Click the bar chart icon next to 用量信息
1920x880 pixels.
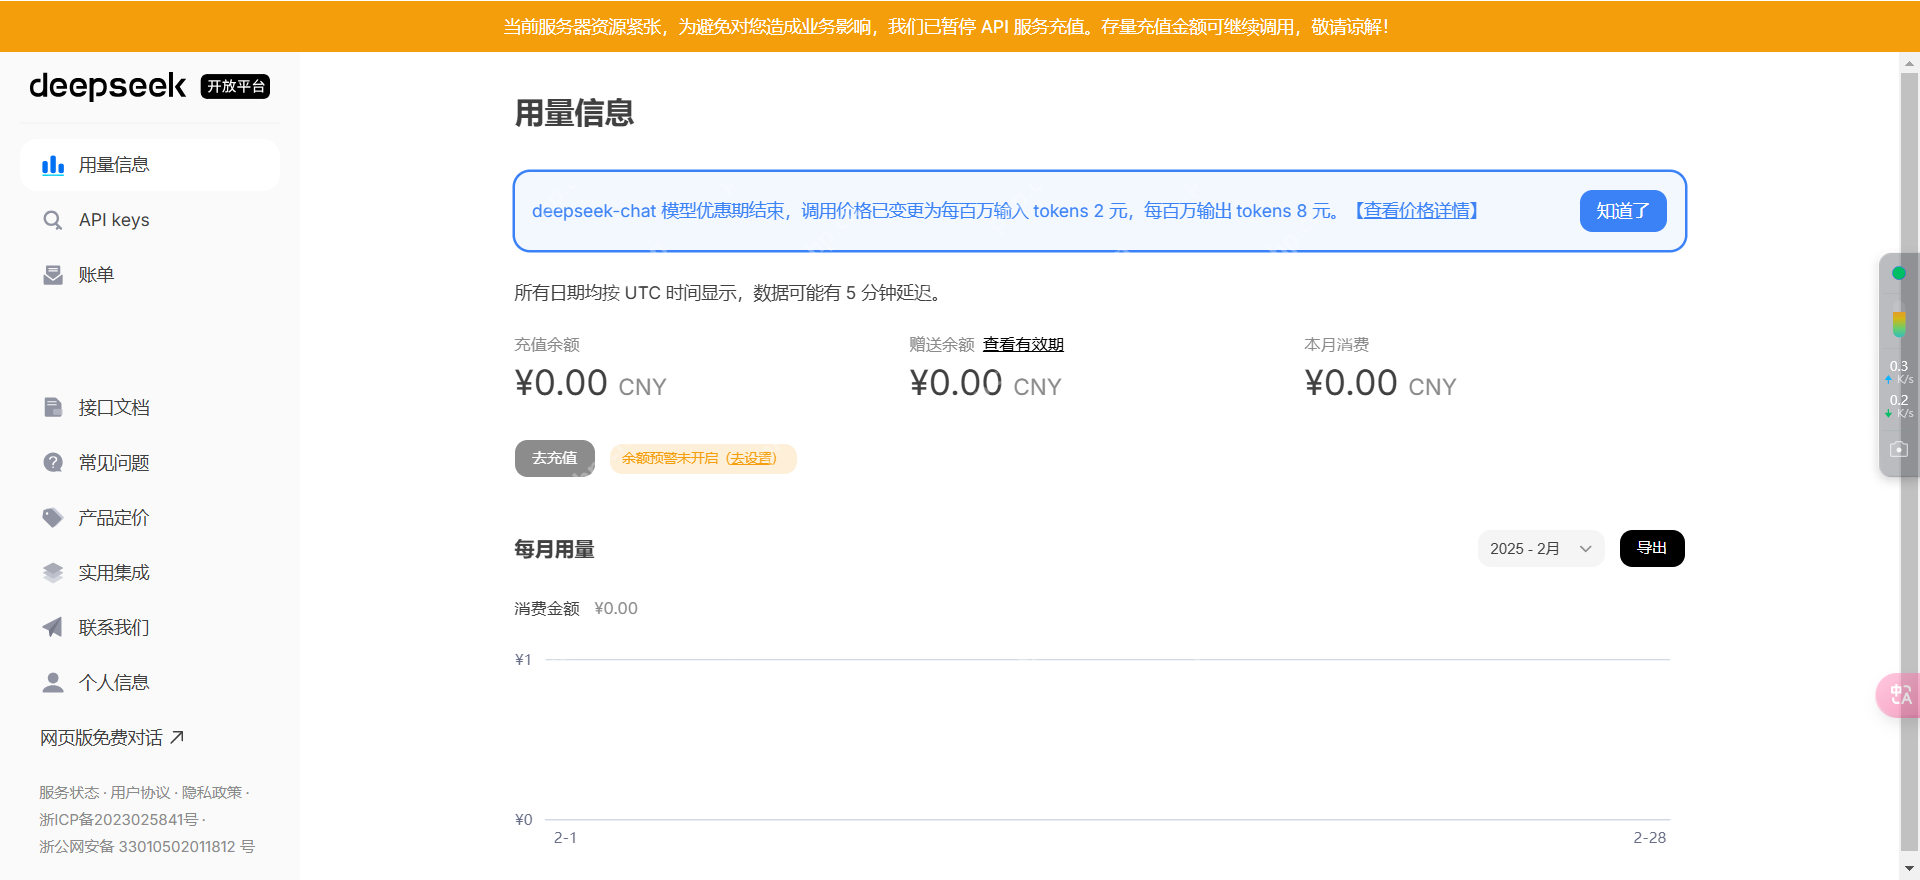53,165
